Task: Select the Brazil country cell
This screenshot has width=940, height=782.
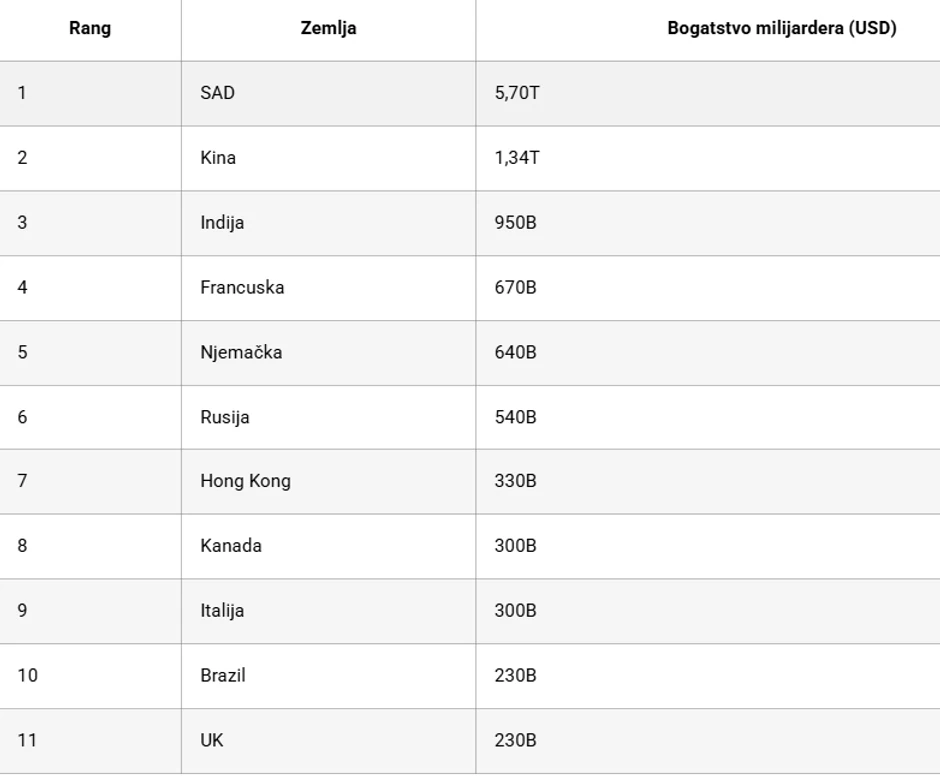Action: 223,676
